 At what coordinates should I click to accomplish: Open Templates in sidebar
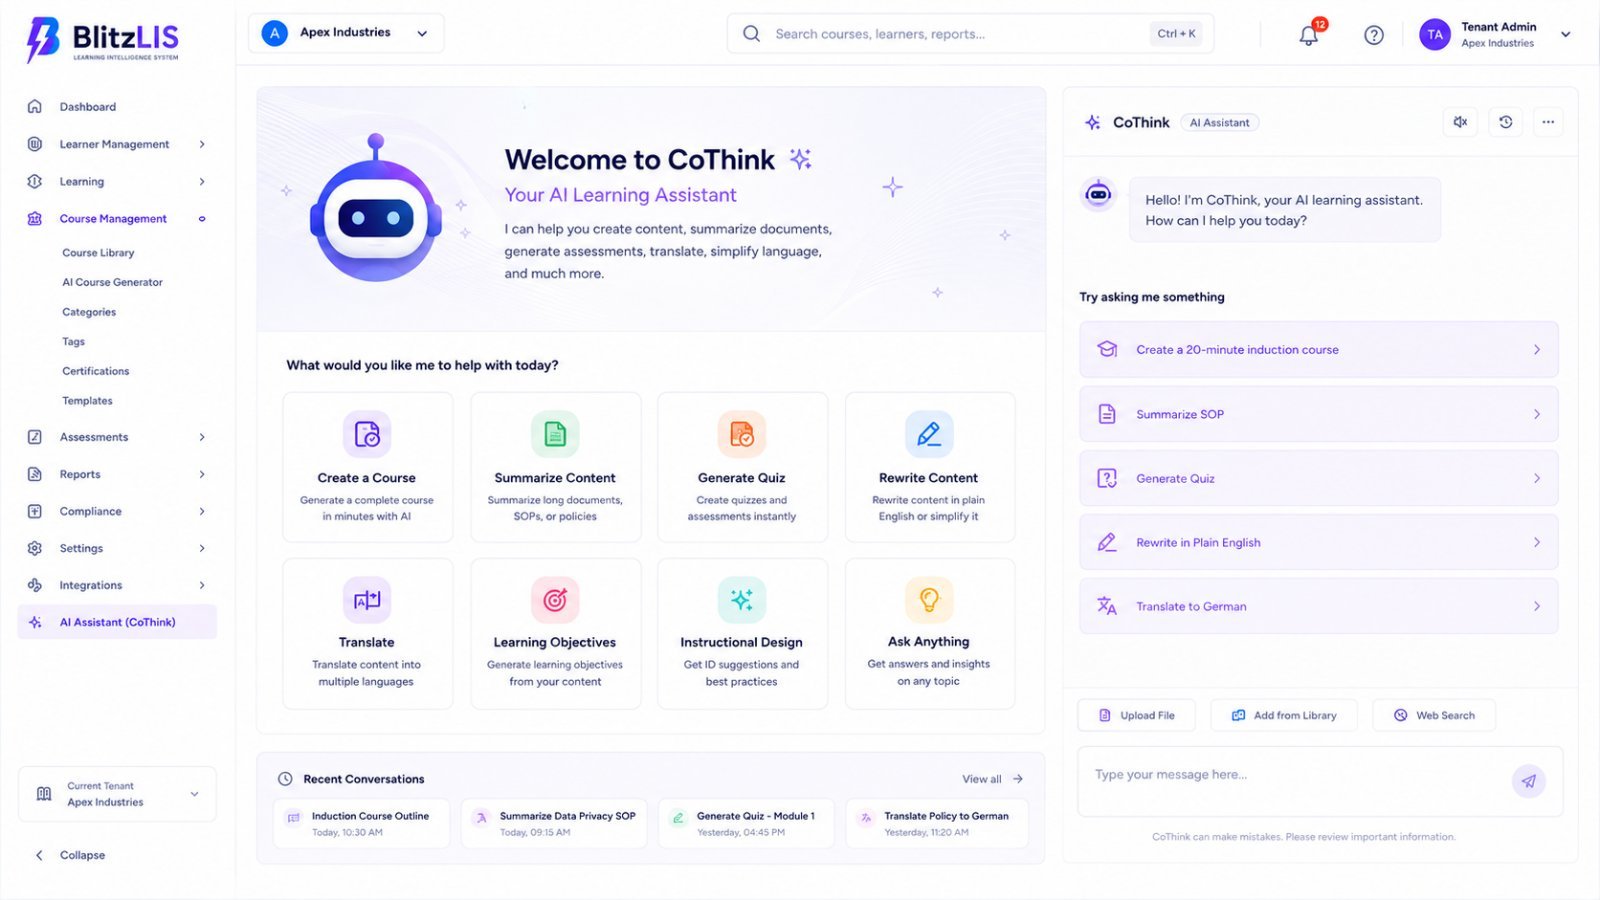pos(87,401)
